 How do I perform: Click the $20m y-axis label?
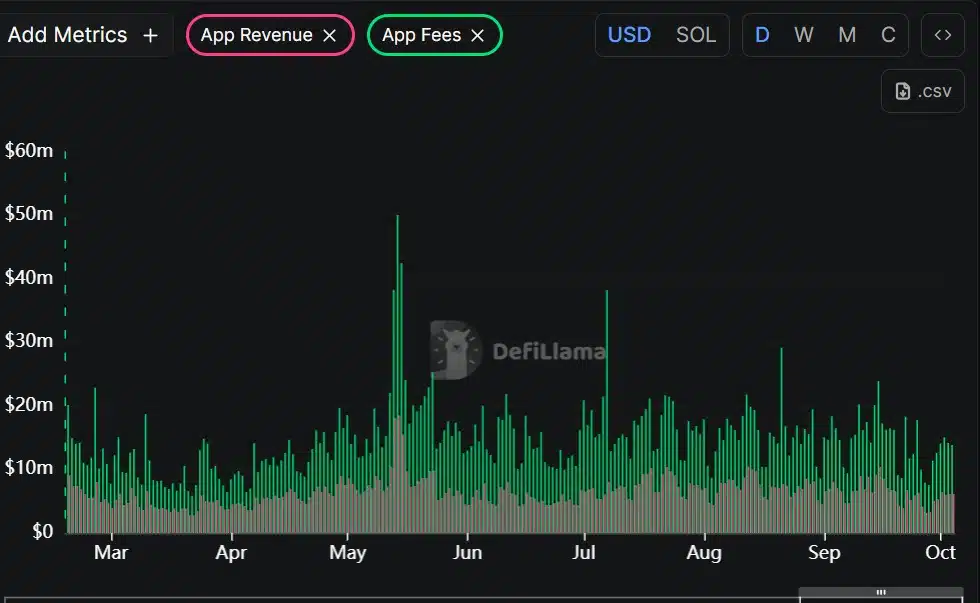[x=29, y=404]
